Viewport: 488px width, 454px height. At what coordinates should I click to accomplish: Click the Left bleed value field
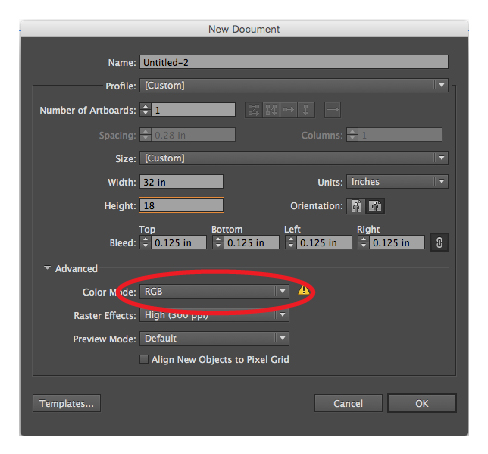point(324,242)
